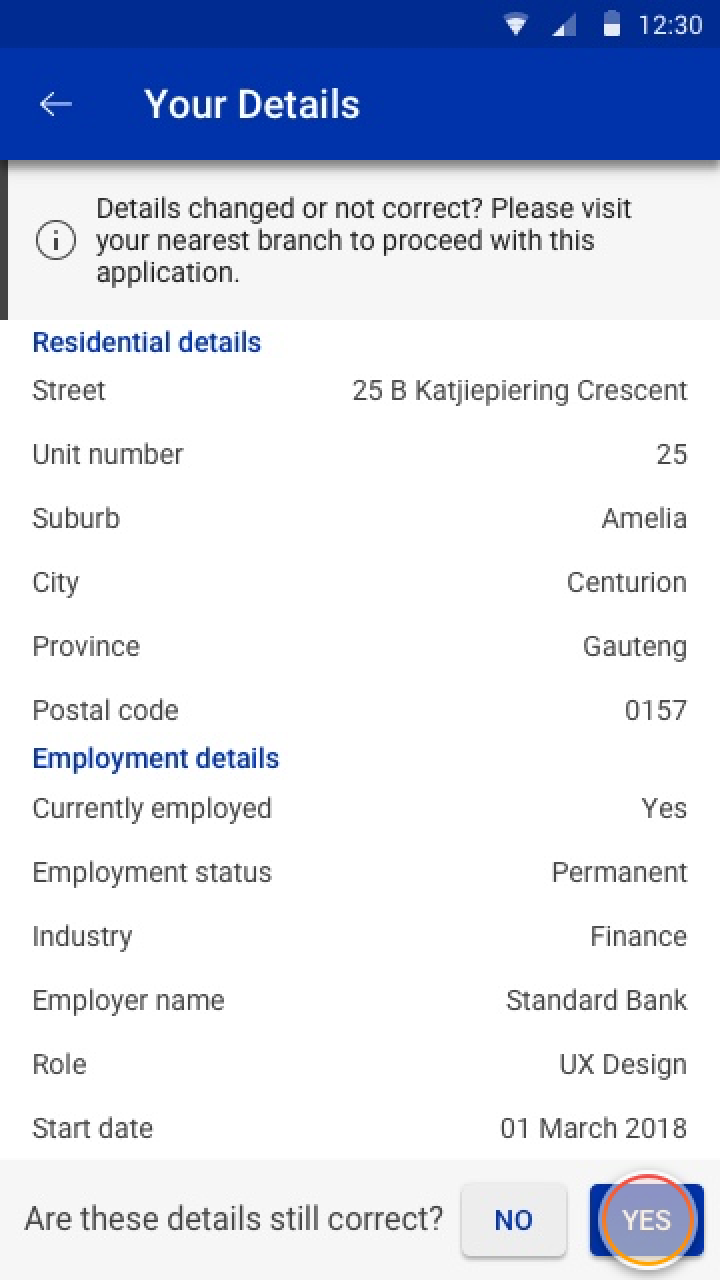The width and height of the screenshot is (720, 1280).
Task: Click the Province value Gauteng
Action: click(635, 646)
